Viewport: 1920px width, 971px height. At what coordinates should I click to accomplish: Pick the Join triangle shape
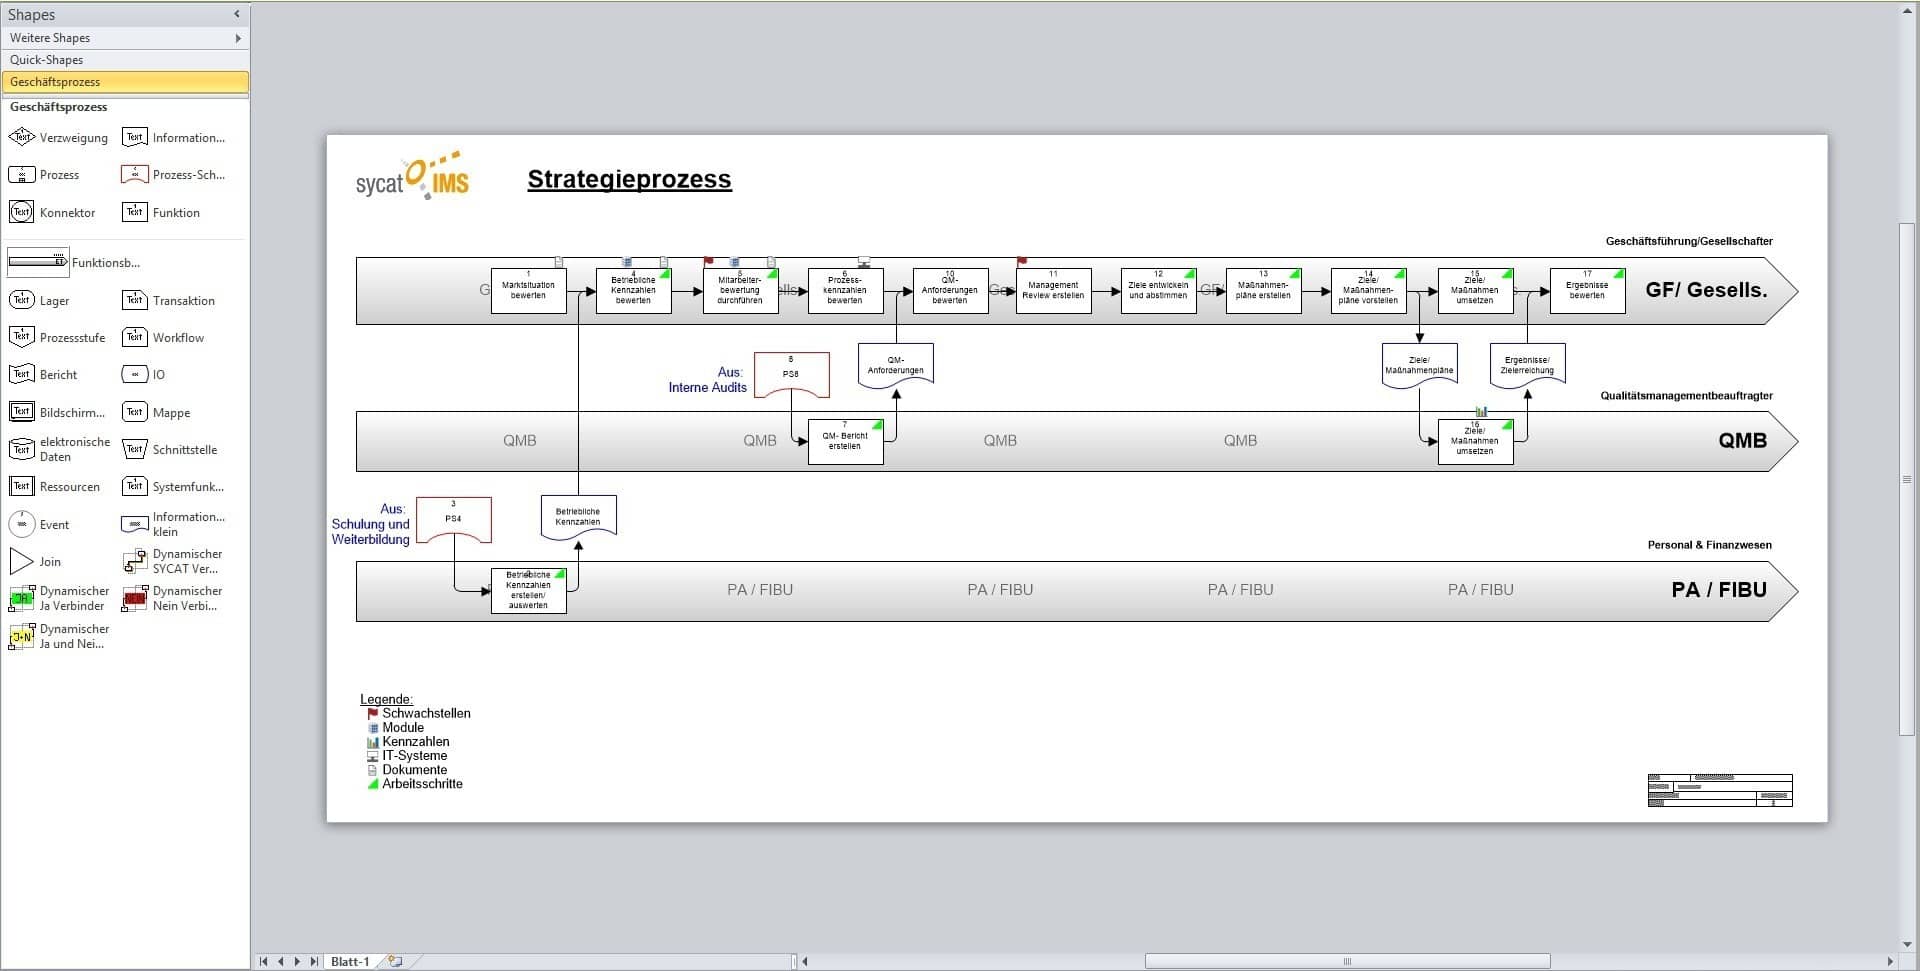point(22,561)
